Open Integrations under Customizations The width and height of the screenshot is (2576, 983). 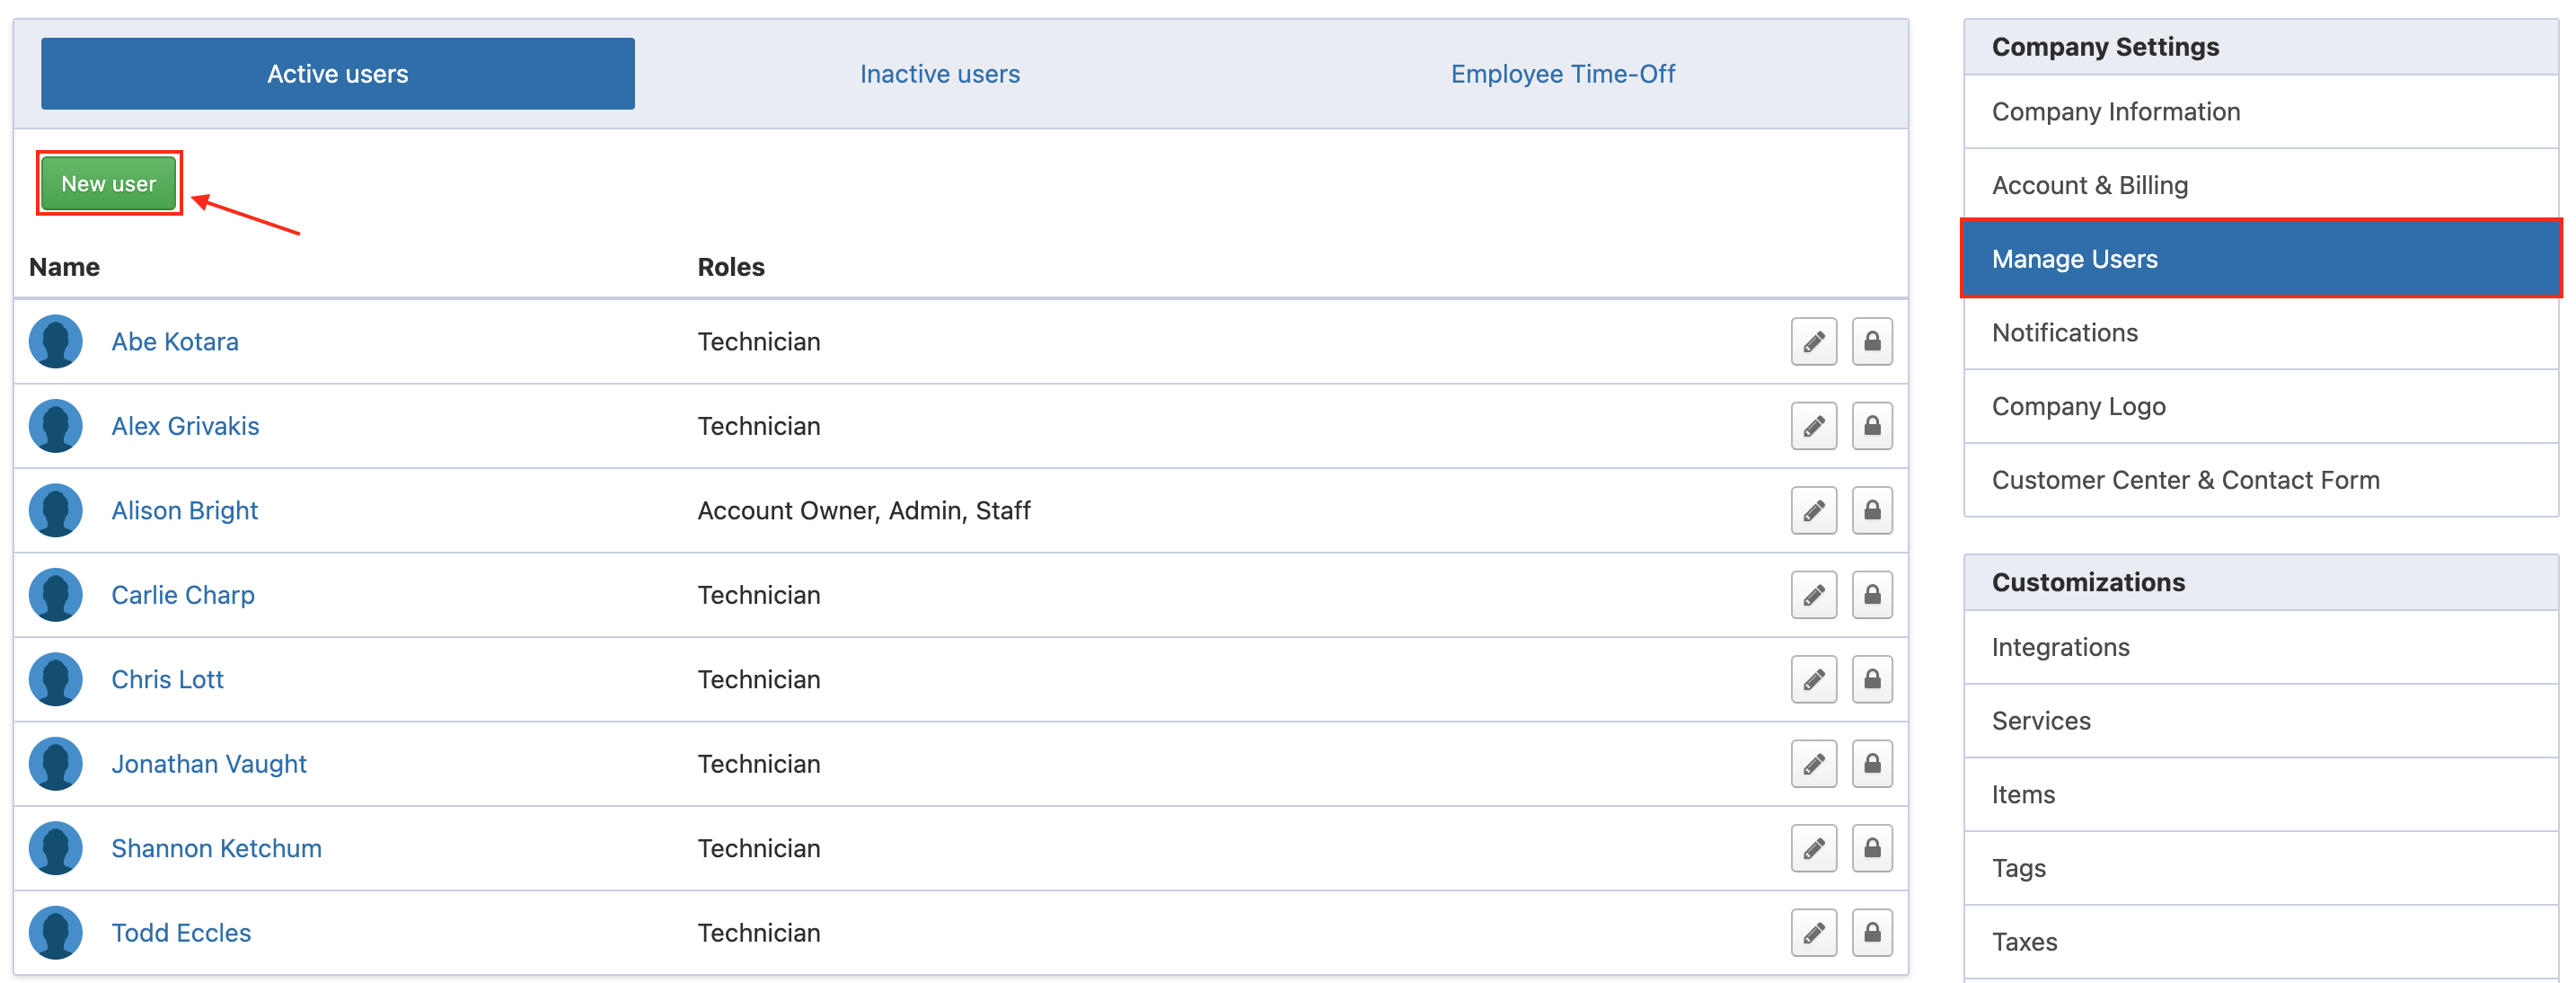[x=2060, y=648]
